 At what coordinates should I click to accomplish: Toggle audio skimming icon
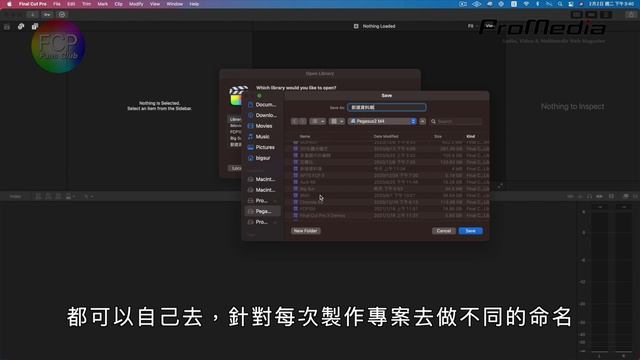tap(580, 197)
